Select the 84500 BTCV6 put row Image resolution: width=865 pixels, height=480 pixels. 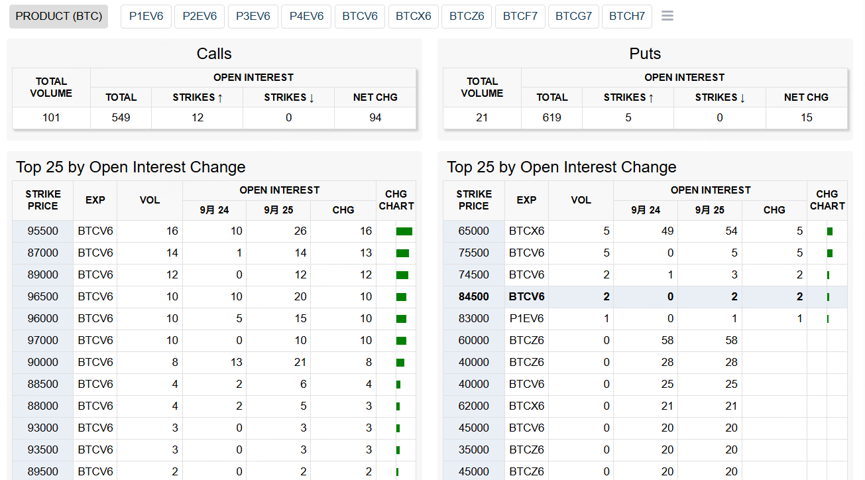(x=645, y=297)
